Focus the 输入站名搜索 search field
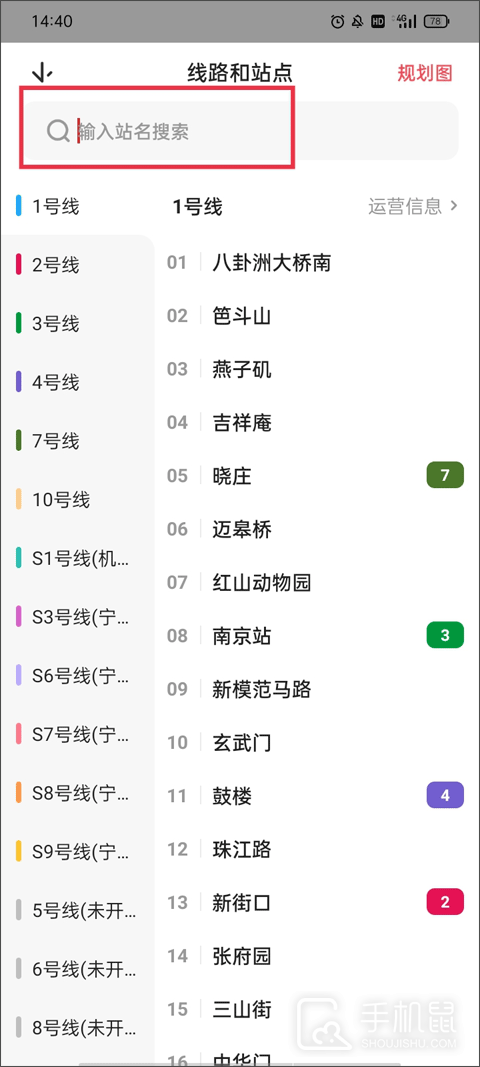This screenshot has height=1067, width=480. (242, 131)
